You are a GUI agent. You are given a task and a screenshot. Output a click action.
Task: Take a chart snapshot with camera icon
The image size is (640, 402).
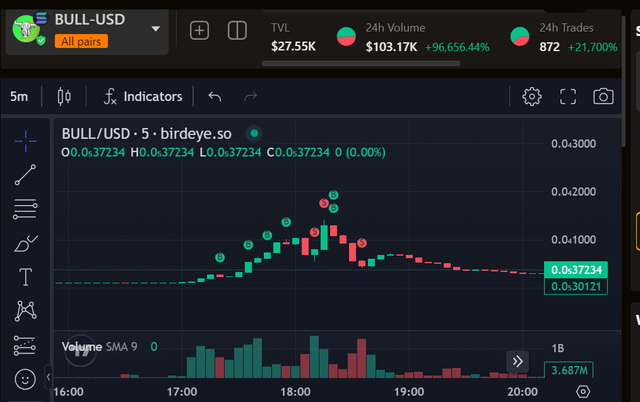603,96
